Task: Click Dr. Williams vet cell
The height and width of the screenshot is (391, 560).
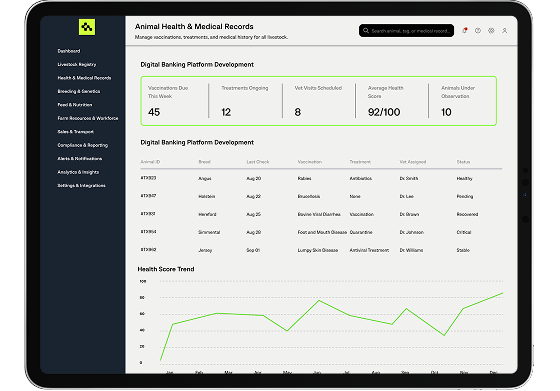Action: tap(411, 250)
